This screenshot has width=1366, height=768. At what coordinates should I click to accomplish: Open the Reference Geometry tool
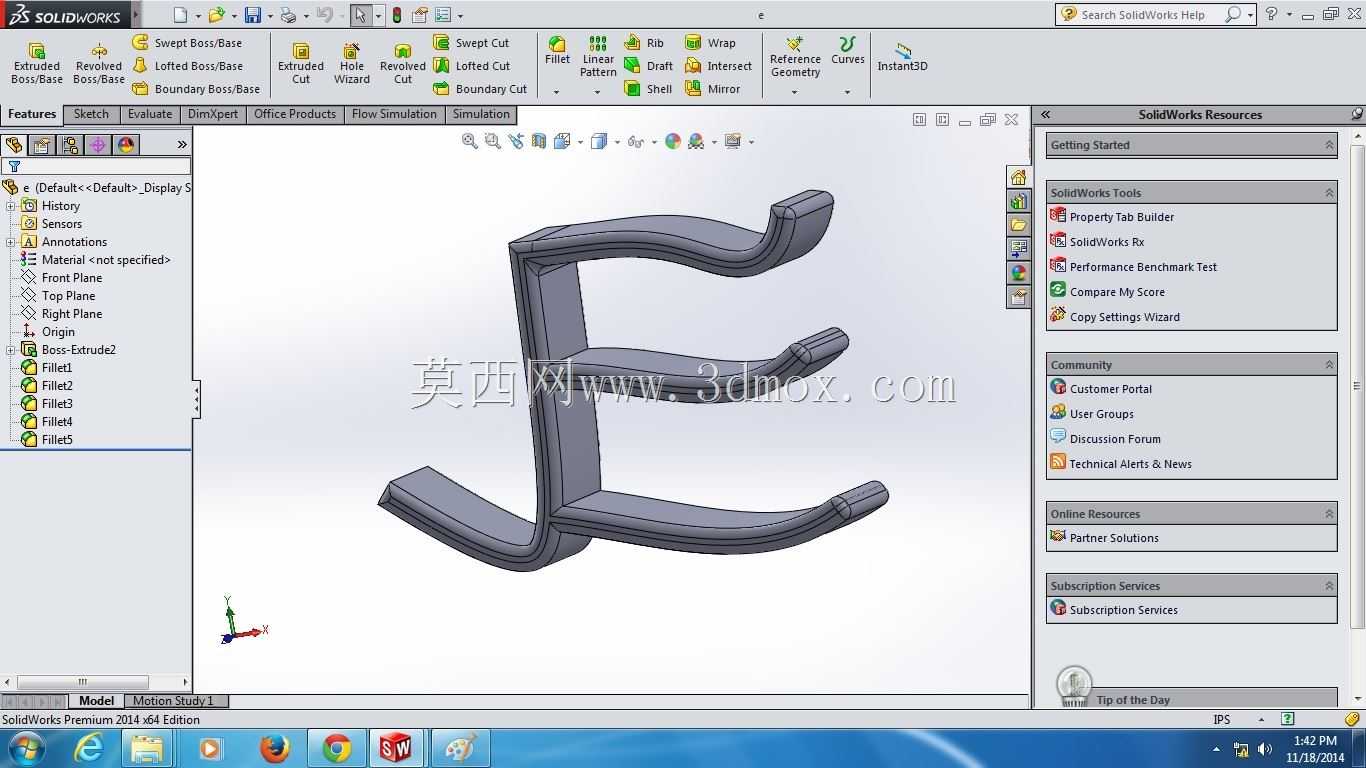[795, 57]
